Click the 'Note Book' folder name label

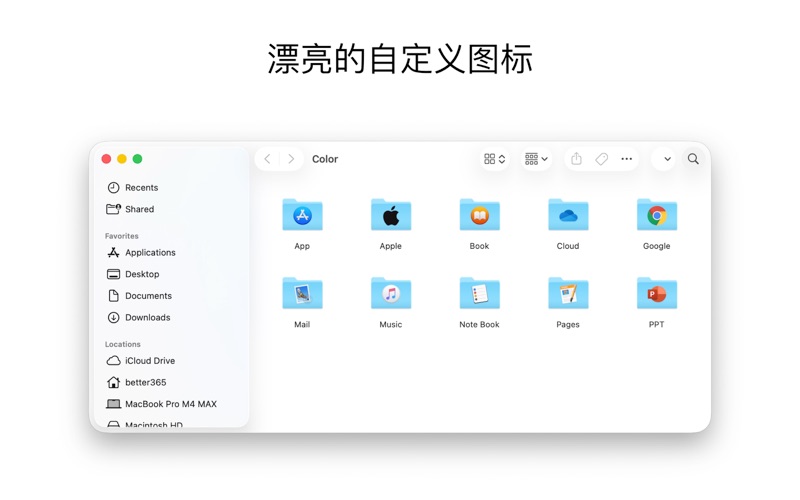coord(479,324)
